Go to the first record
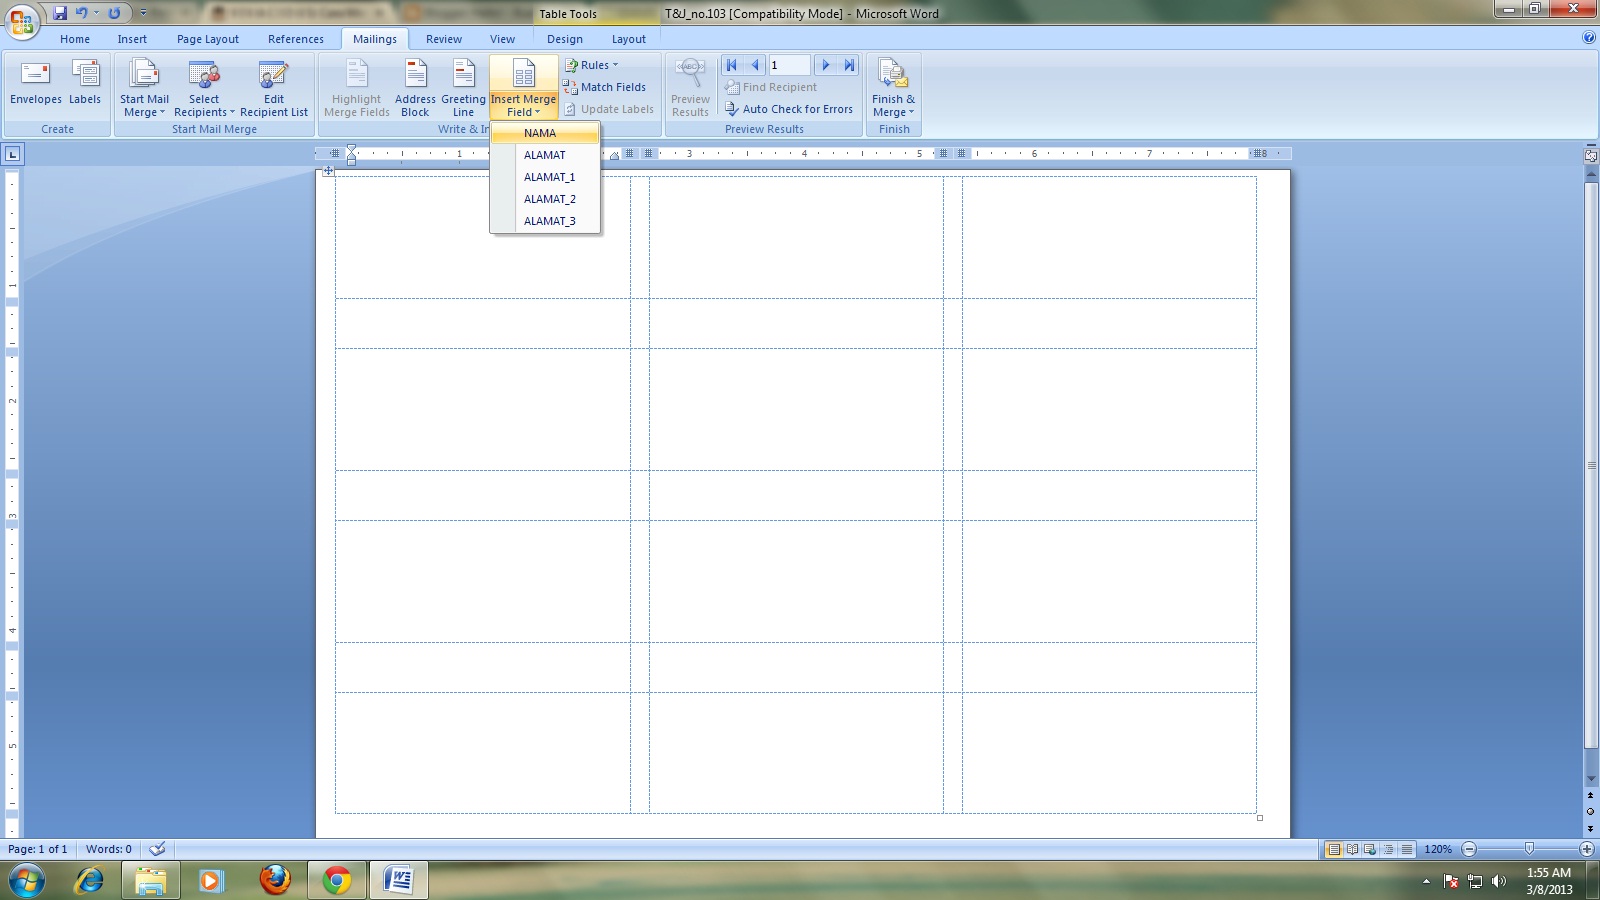 coord(732,65)
